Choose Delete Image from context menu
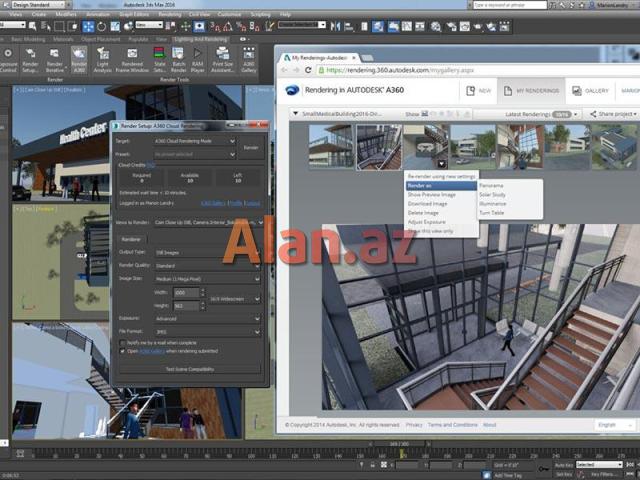The image size is (640, 480). [423, 213]
